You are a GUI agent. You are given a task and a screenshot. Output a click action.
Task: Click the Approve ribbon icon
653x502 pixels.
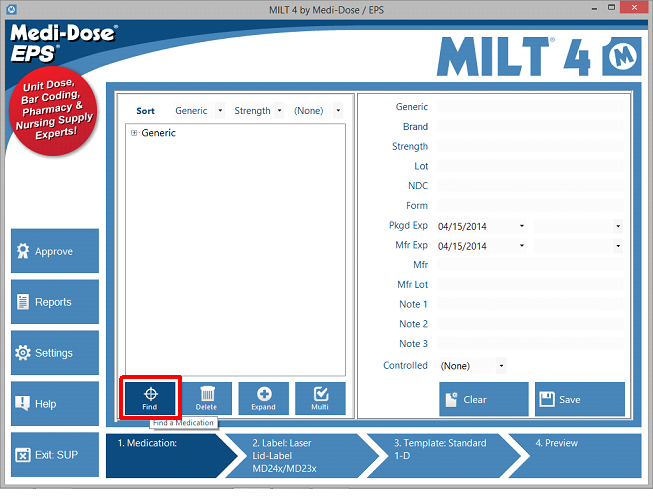click(x=23, y=251)
